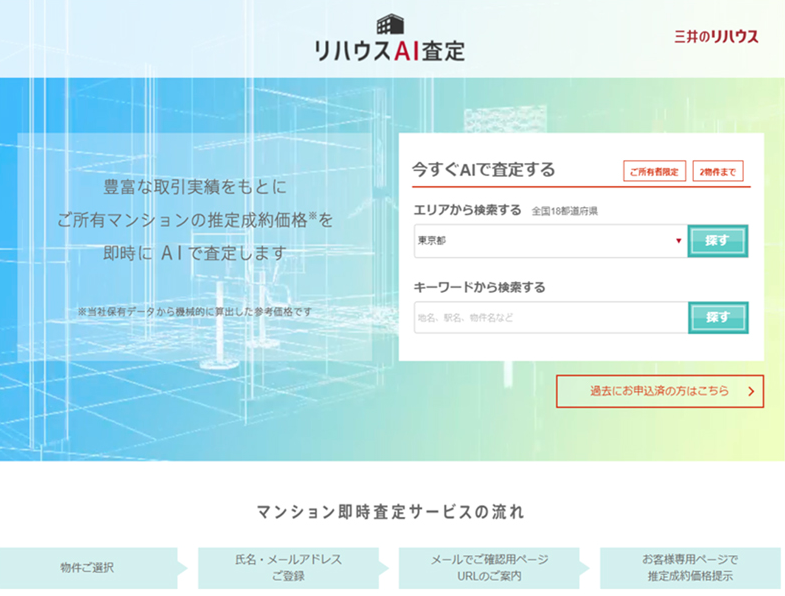This screenshot has height=596, width=785.
Task: Click the リハウスAI査定 logo text
Action: pos(391,50)
